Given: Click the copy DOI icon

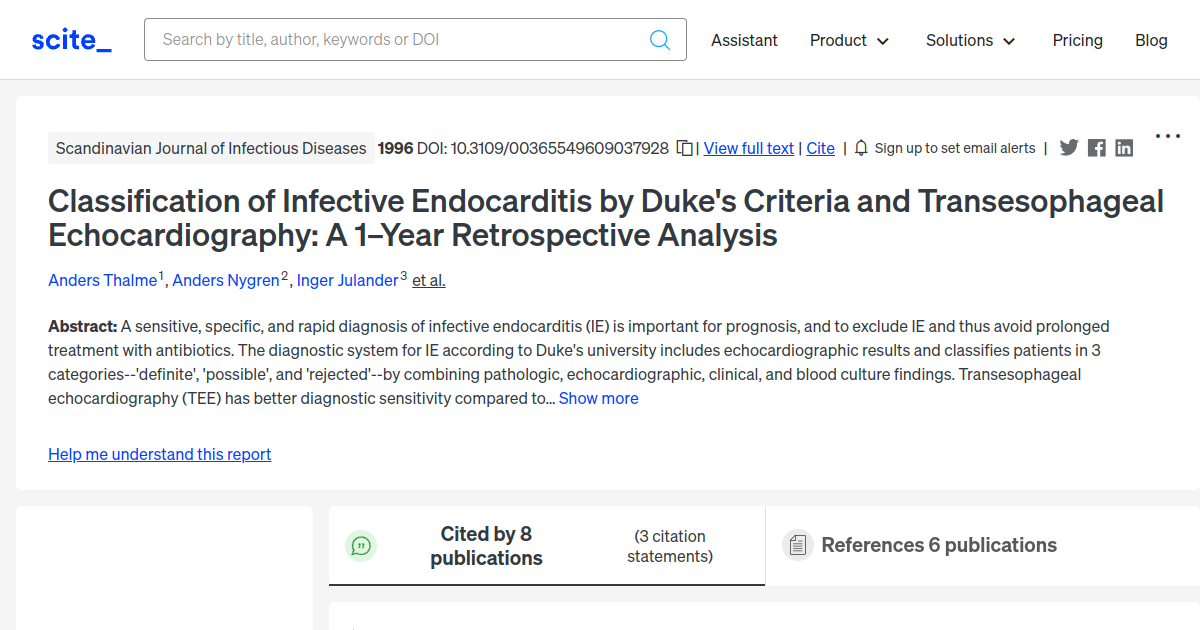Looking at the screenshot, I should (x=684, y=147).
